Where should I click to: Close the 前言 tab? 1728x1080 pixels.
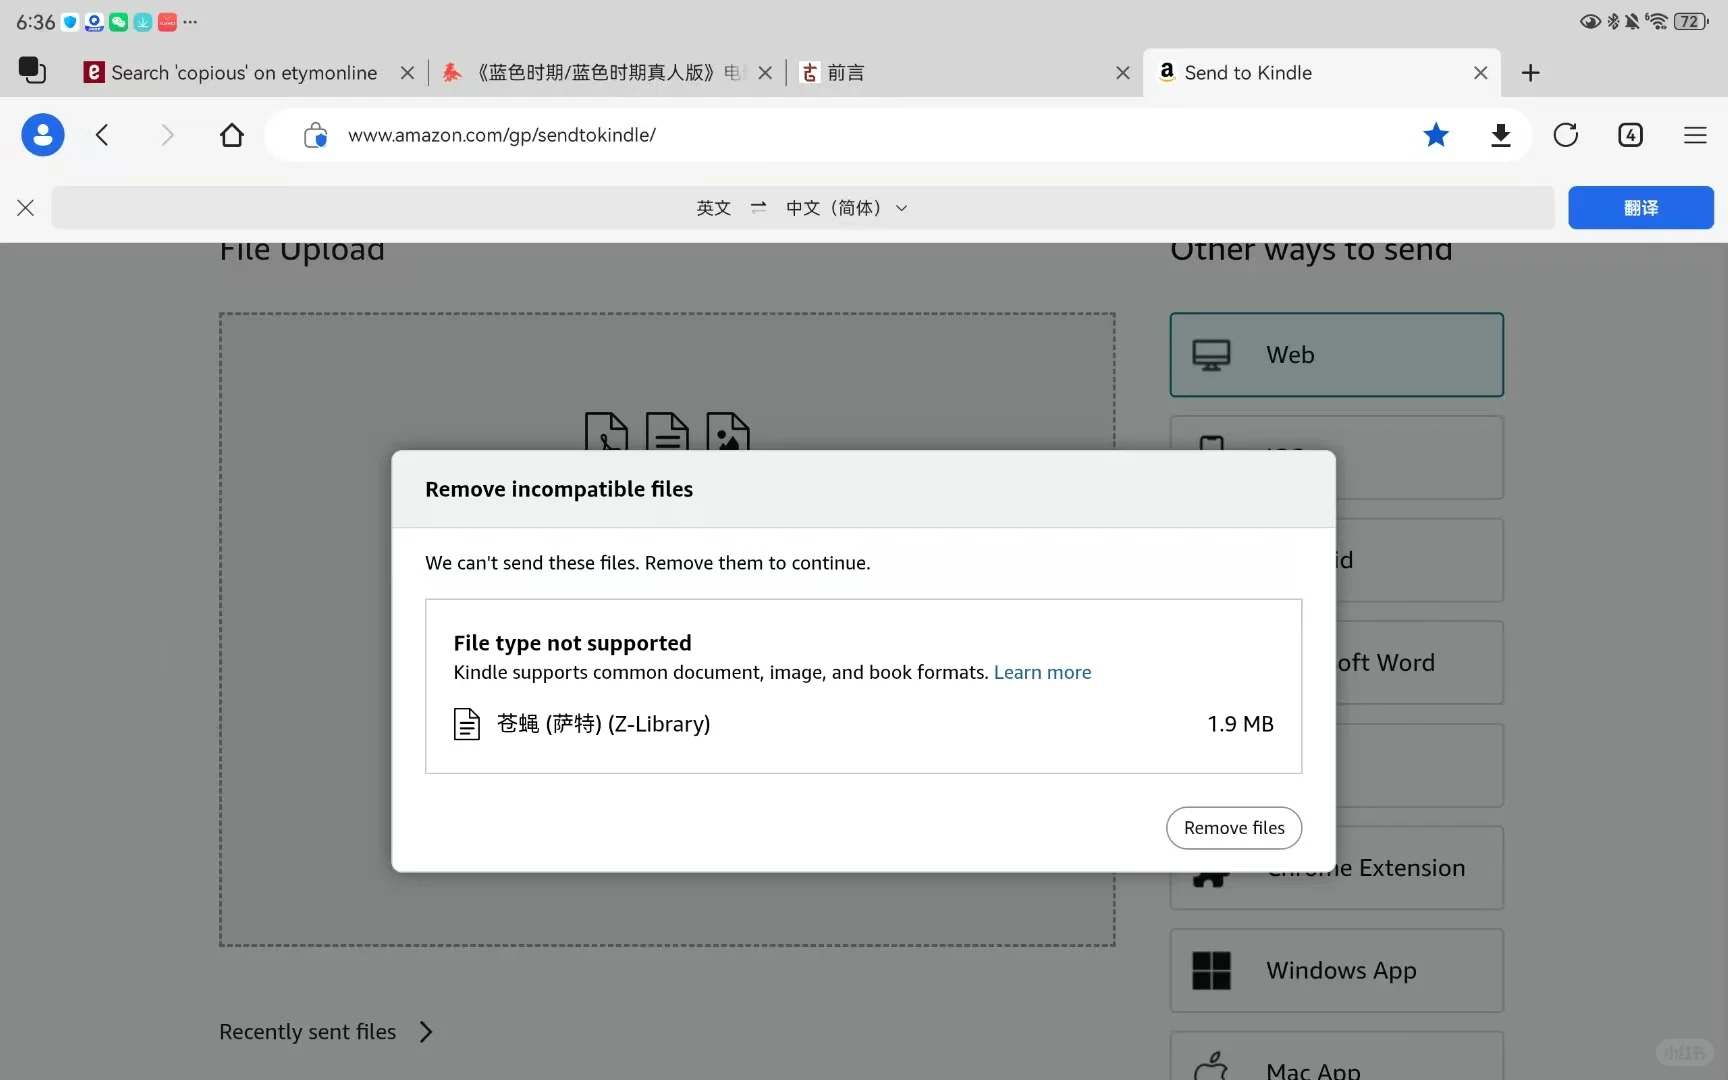(1123, 72)
